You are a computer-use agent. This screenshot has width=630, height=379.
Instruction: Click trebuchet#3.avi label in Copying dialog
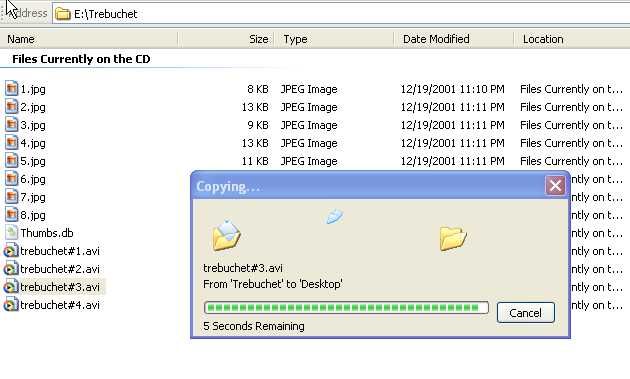pos(243,268)
